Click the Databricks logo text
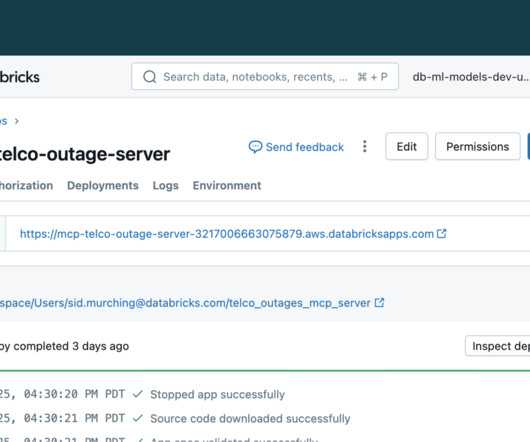Image resolution: width=530 pixels, height=442 pixels. (20, 77)
